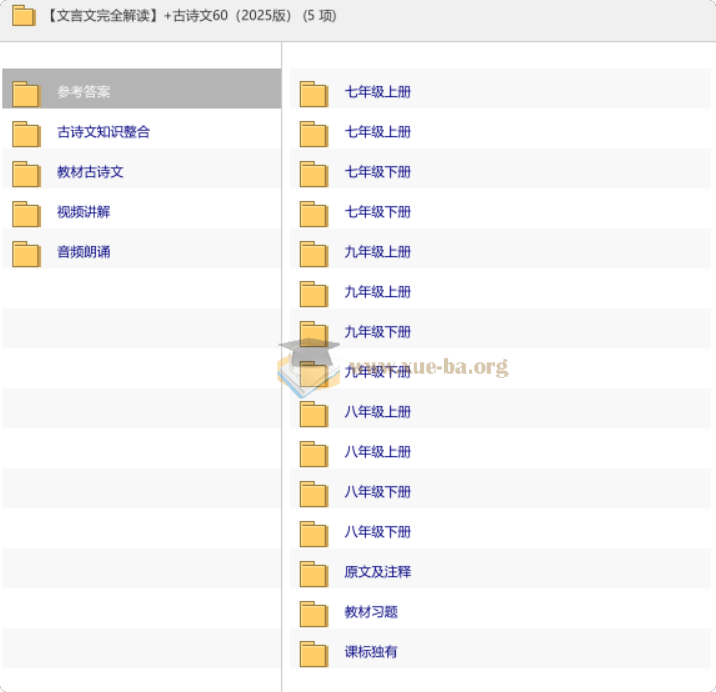Select the 教材习题 text label
716x692 pixels.
click(x=371, y=612)
